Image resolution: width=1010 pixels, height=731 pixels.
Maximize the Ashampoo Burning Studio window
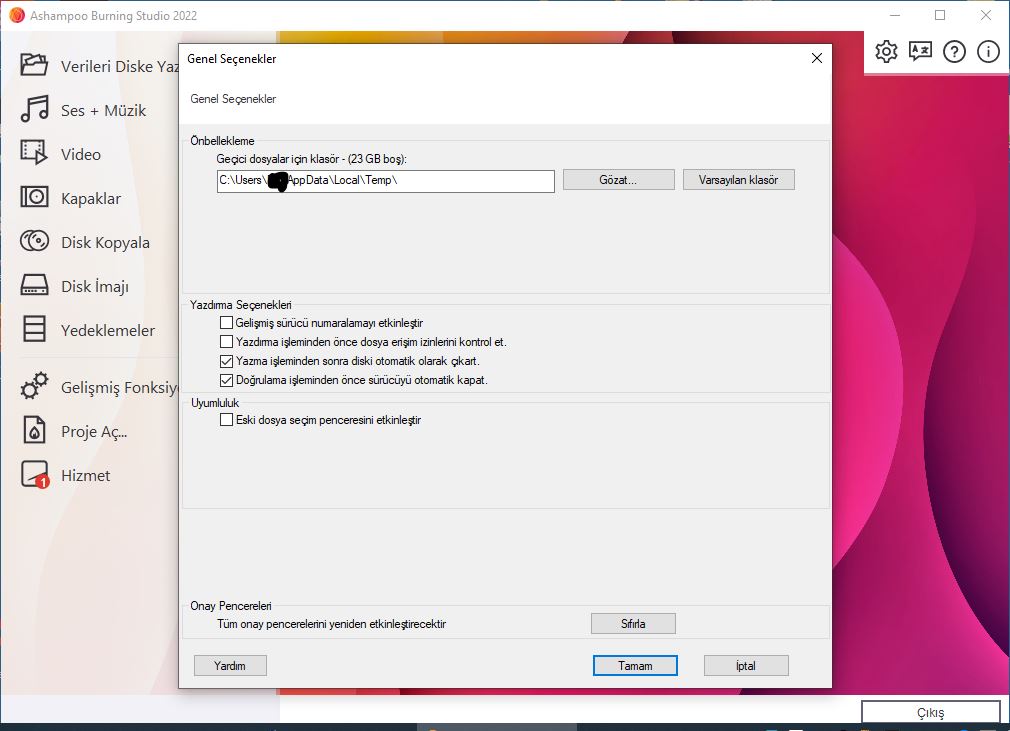click(x=940, y=15)
